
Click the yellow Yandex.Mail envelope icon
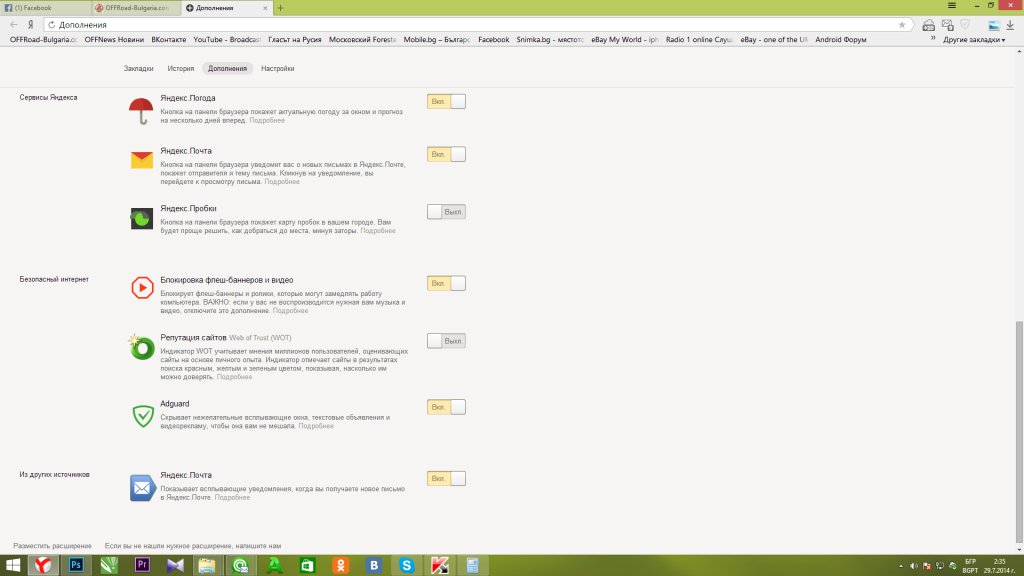tap(142, 160)
